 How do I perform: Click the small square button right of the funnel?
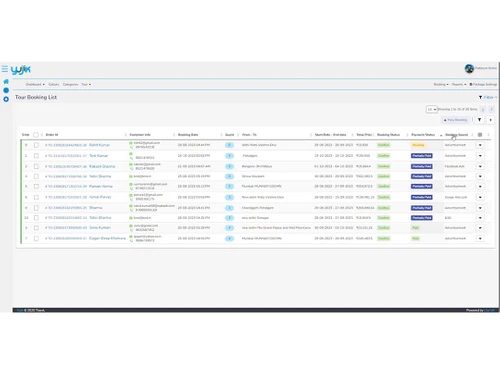491,120
